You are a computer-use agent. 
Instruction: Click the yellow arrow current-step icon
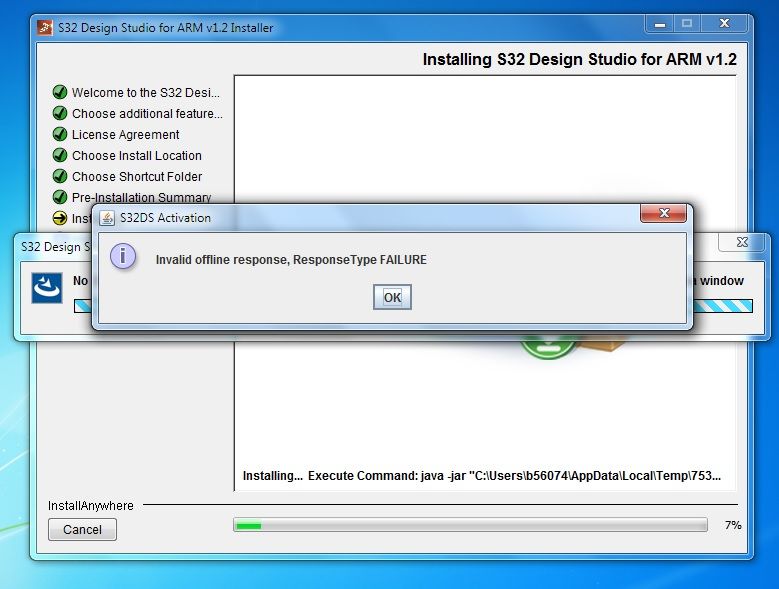[x=60, y=218]
